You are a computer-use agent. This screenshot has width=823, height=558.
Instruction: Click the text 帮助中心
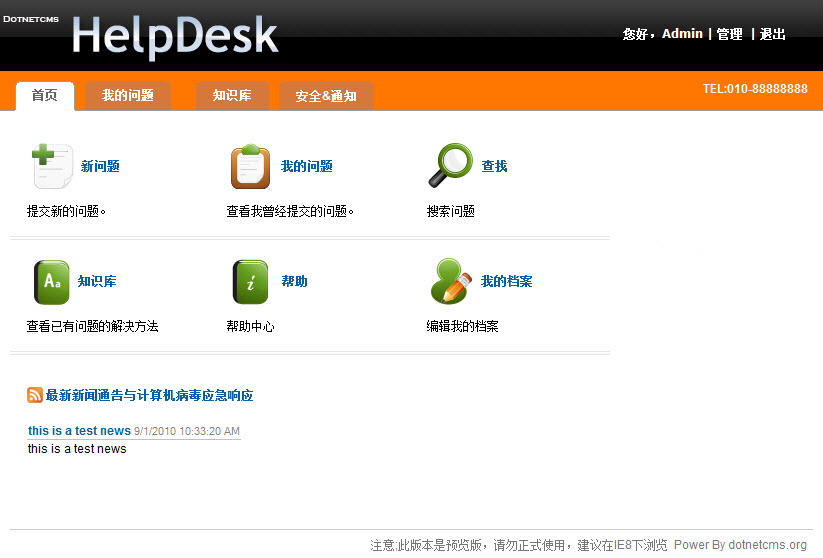(x=250, y=326)
